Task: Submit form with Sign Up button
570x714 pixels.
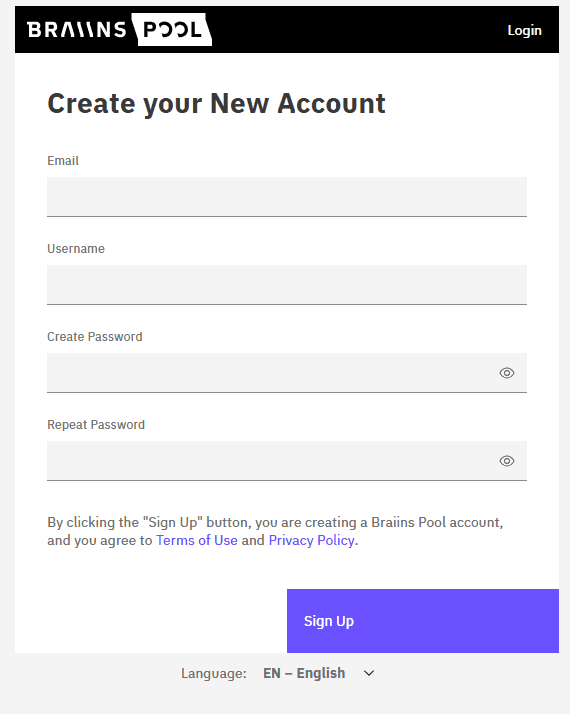Action: (423, 621)
